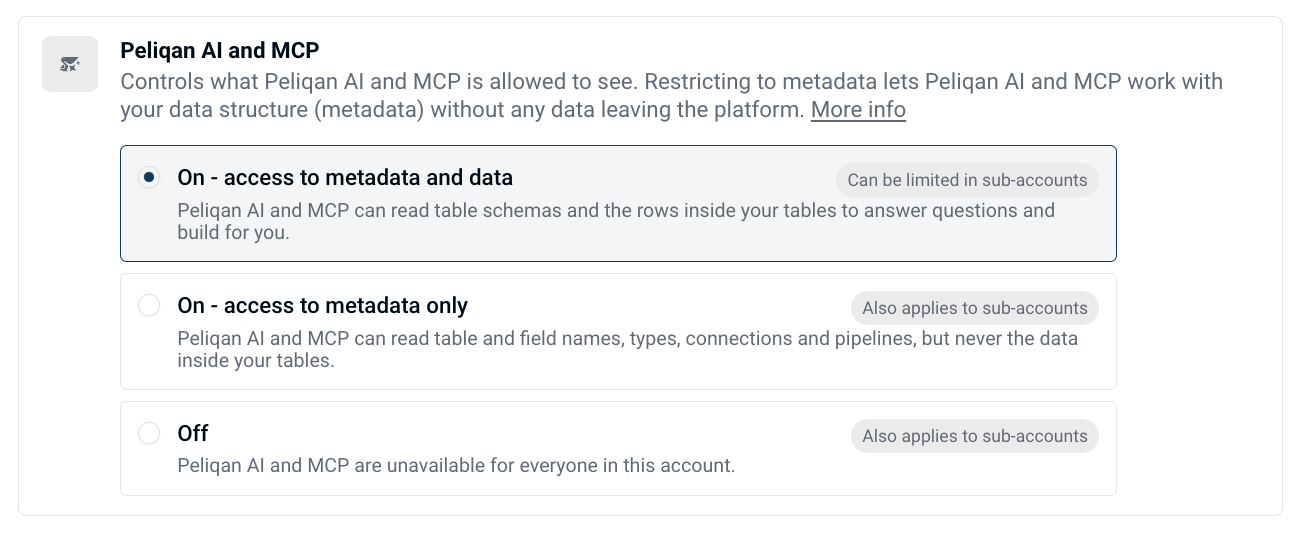Select the 'On - access to metadata and data' radio

tap(149, 178)
